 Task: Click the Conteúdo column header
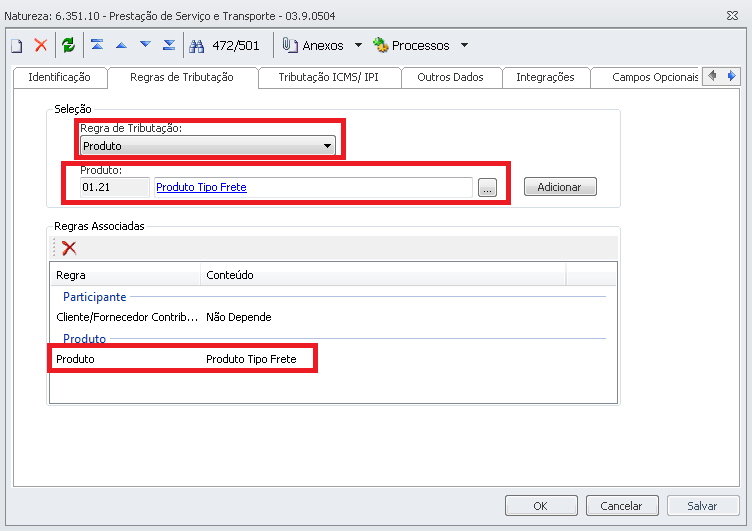(x=383, y=275)
